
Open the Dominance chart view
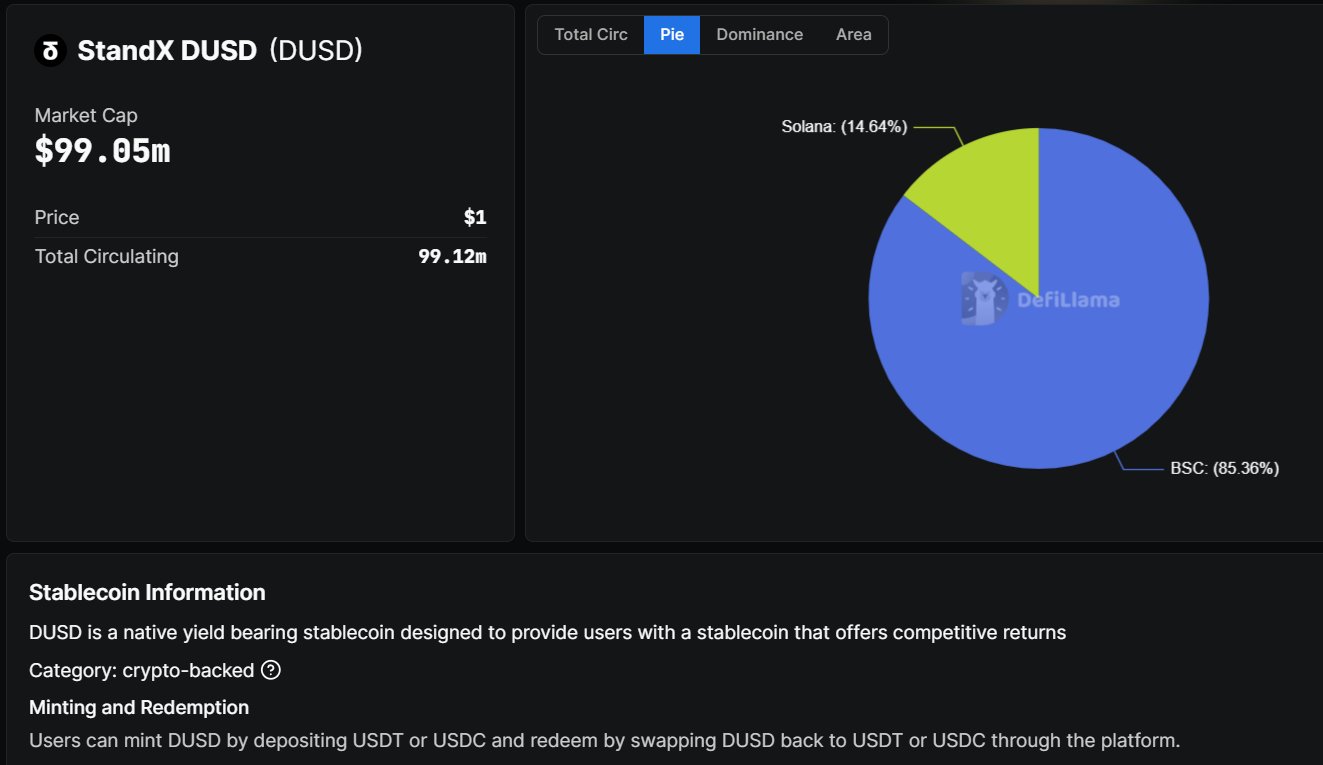click(759, 35)
